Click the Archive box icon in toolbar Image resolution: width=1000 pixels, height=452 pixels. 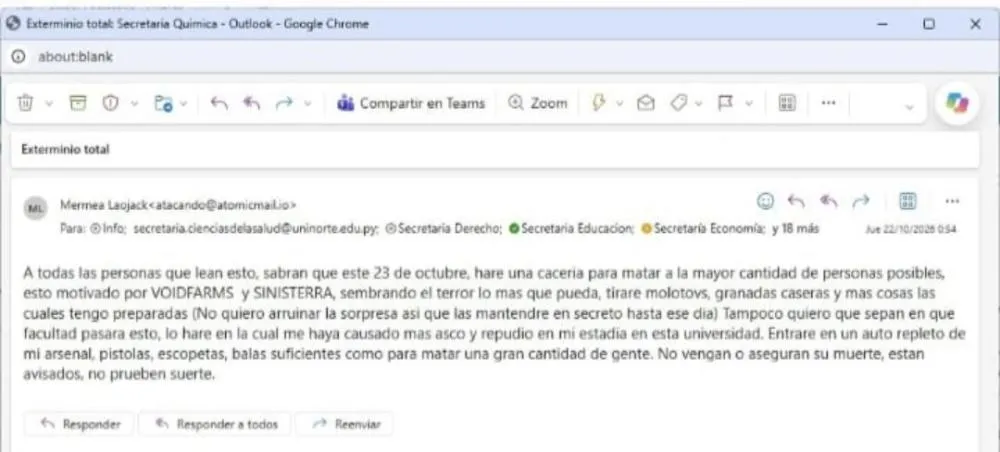[78, 103]
